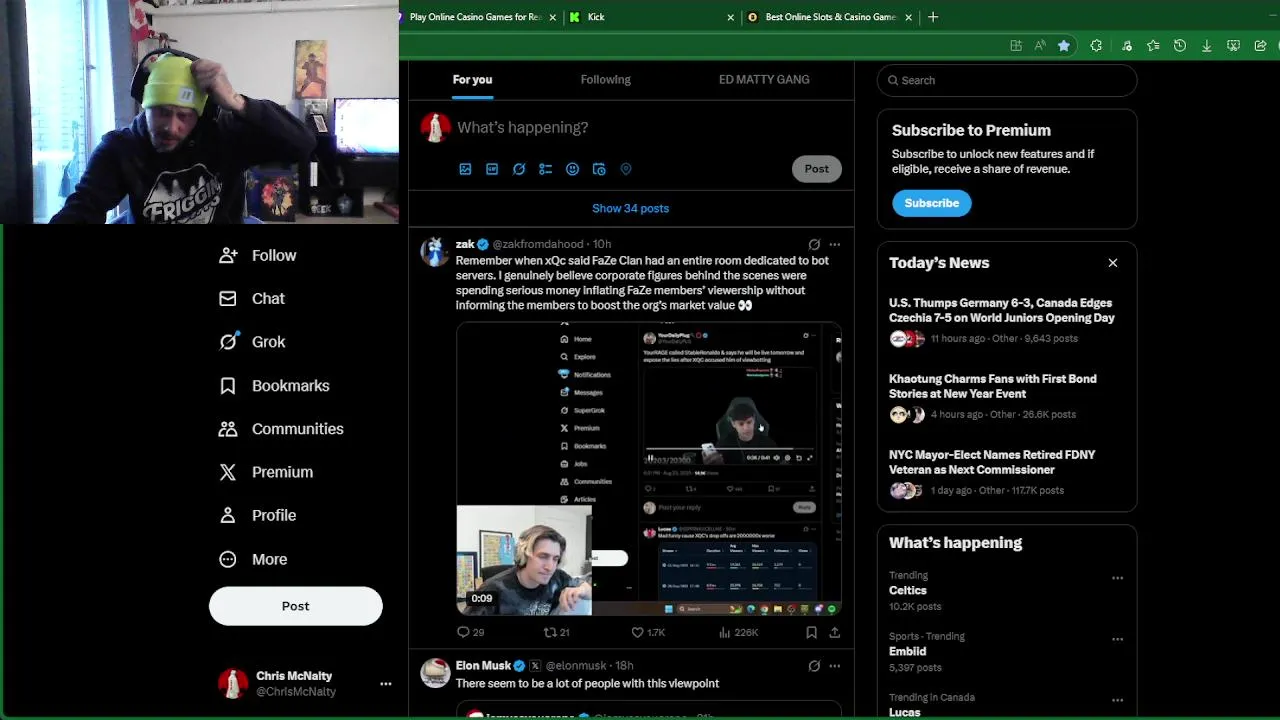
Task: Go to Bookmarks in the sidebar
Action: 275,385
